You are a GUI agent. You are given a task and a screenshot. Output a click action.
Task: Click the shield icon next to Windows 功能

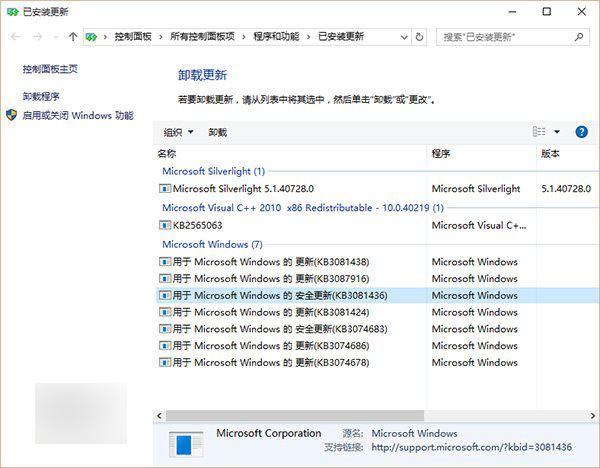pos(12,116)
